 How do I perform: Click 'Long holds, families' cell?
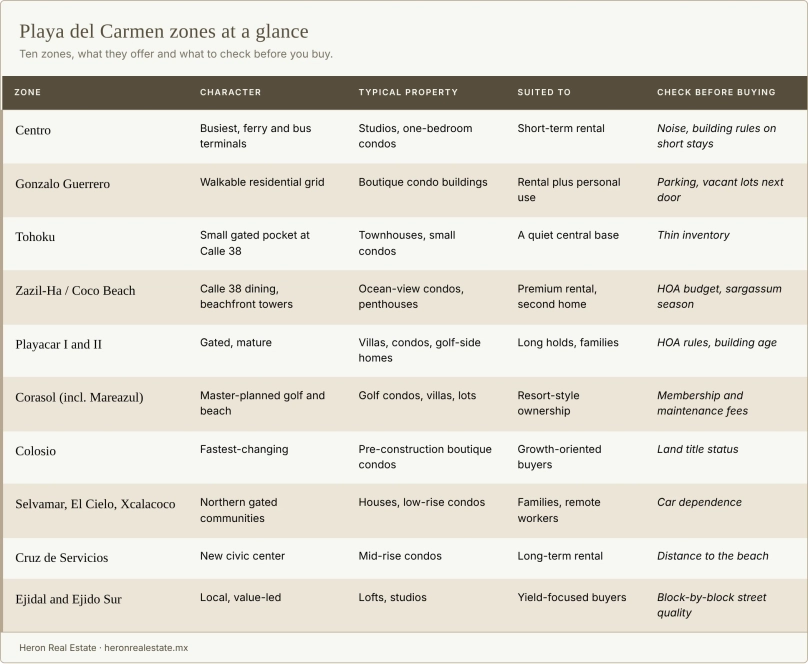point(568,343)
